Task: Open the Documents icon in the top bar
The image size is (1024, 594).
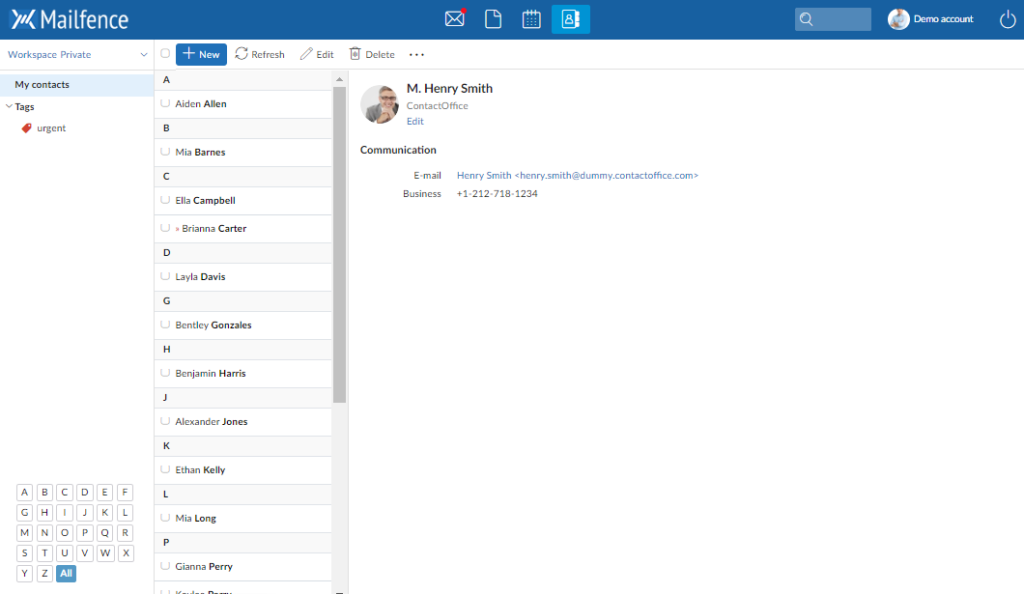Action: pyautogui.click(x=492, y=18)
